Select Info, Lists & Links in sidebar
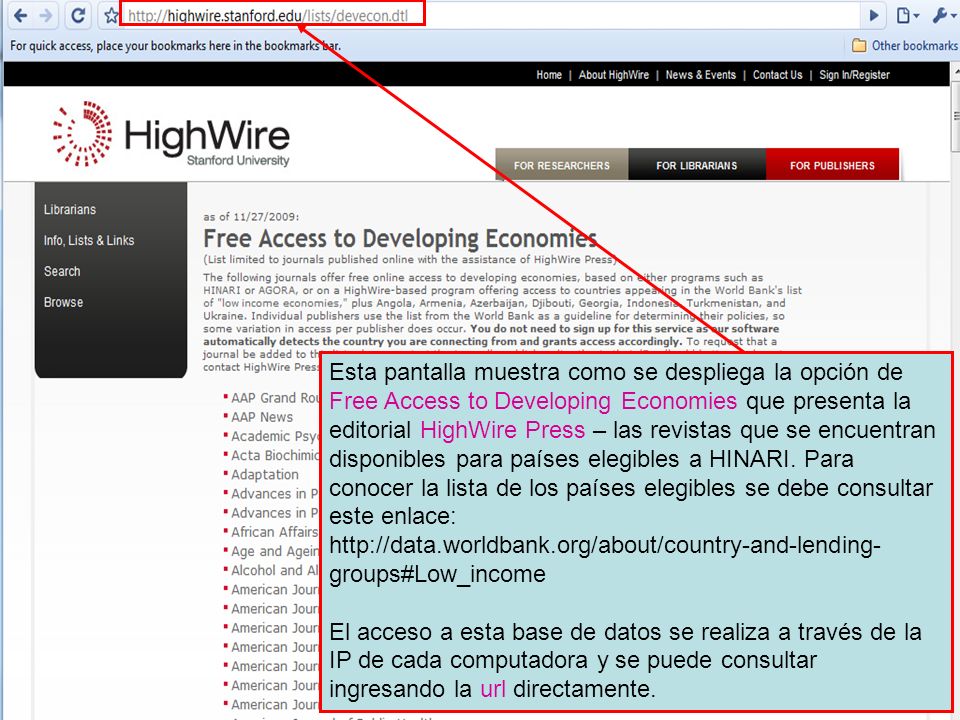The height and width of the screenshot is (720, 960). pos(89,241)
